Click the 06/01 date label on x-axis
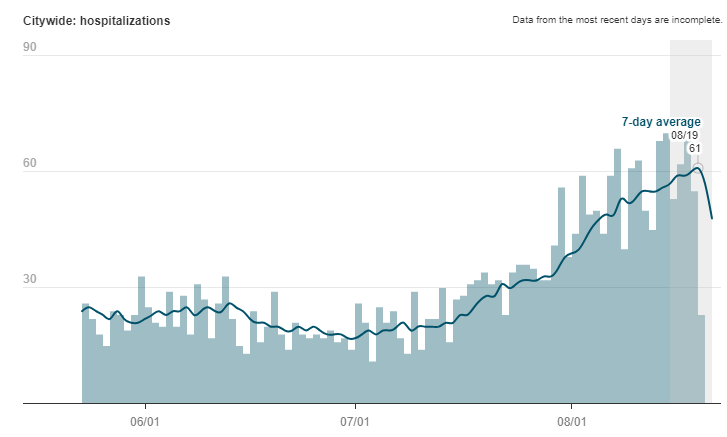 click(x=146, y=422)
